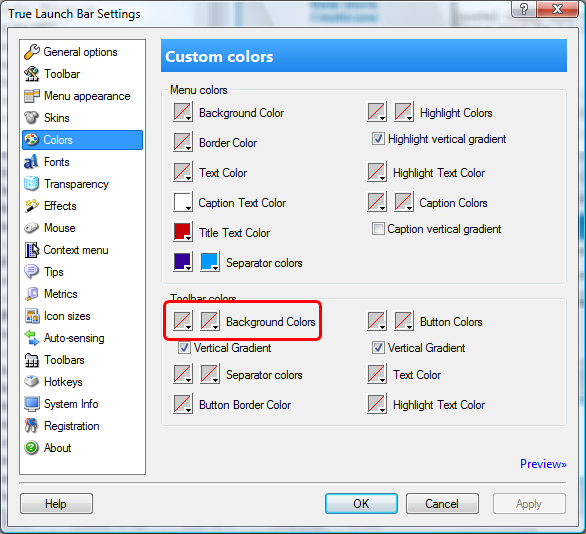Click the Toolbars icon in sidebar

click(31, 360)
